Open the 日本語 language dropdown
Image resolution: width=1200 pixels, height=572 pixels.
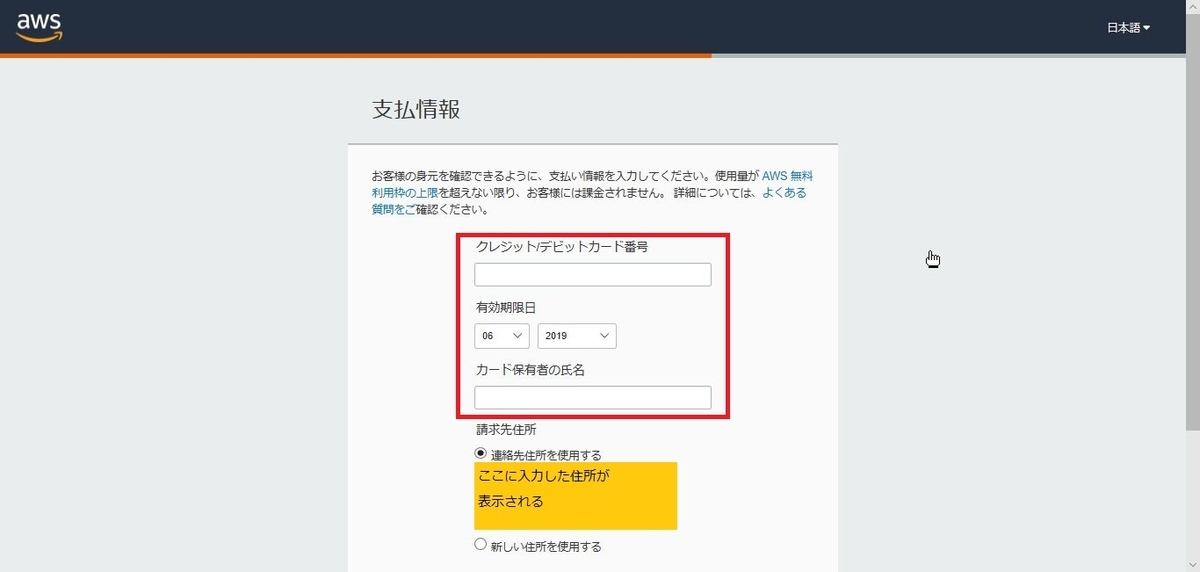click(x=1128, y=28)
